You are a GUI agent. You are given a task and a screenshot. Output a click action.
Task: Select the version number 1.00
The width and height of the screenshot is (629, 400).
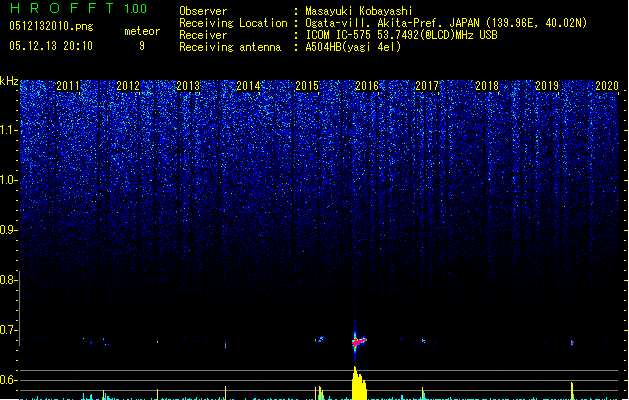[x=136, y=8]
